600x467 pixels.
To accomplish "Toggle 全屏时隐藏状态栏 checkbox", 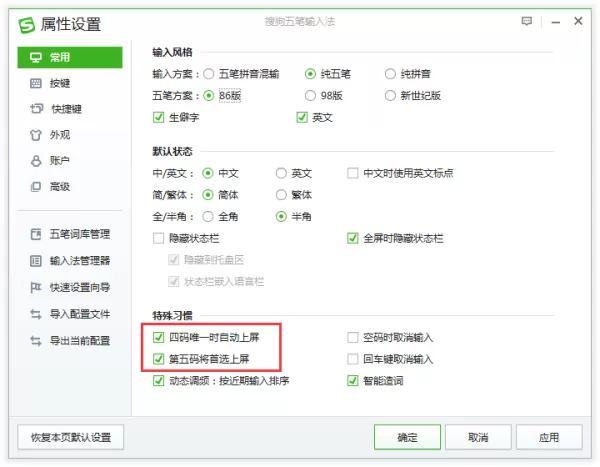I will [352, 238].
